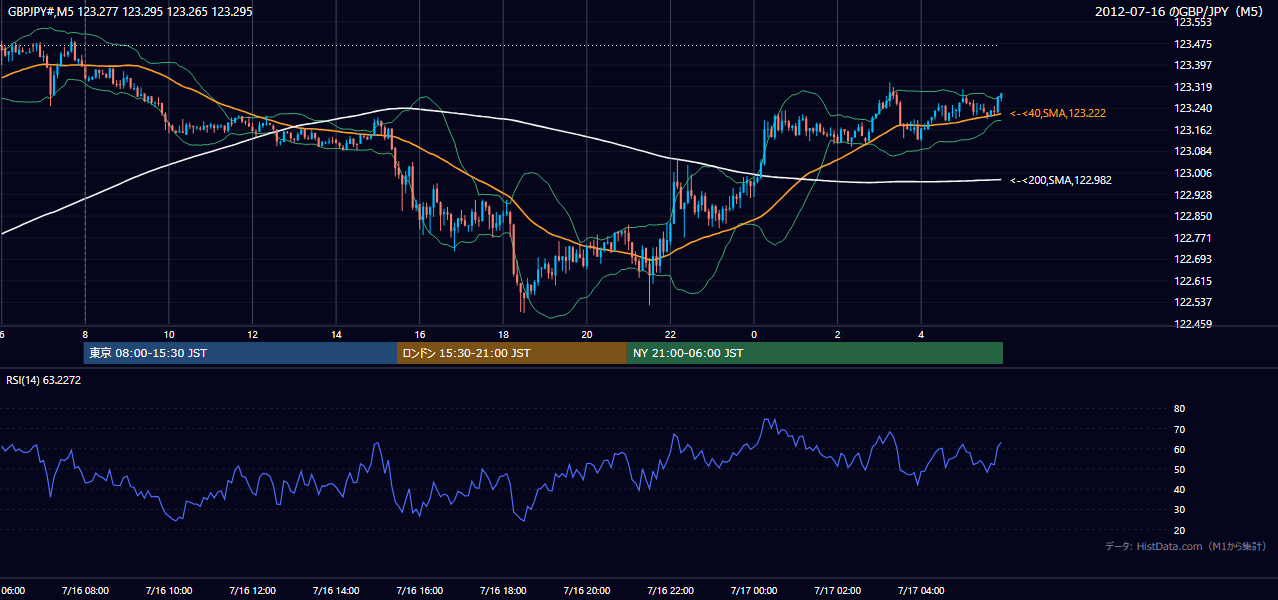Click the RSI(14) 63.2272 indicator label
The width and height of the screenshot is (1278, 600).
tap(44, 380)
